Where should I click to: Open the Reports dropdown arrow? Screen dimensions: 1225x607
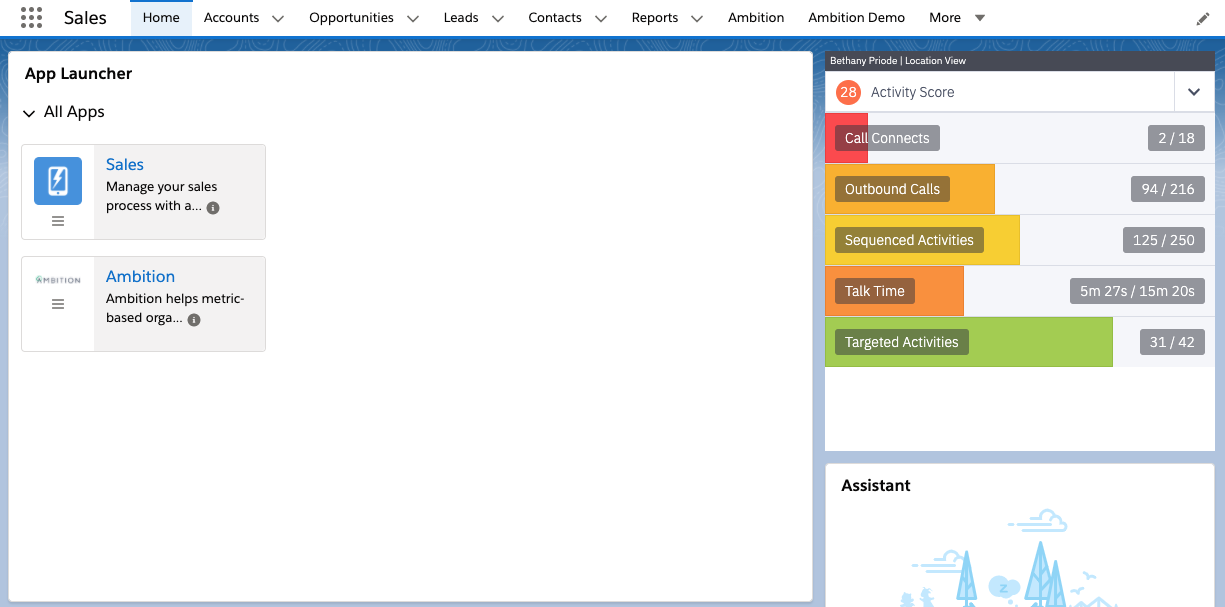697,17
